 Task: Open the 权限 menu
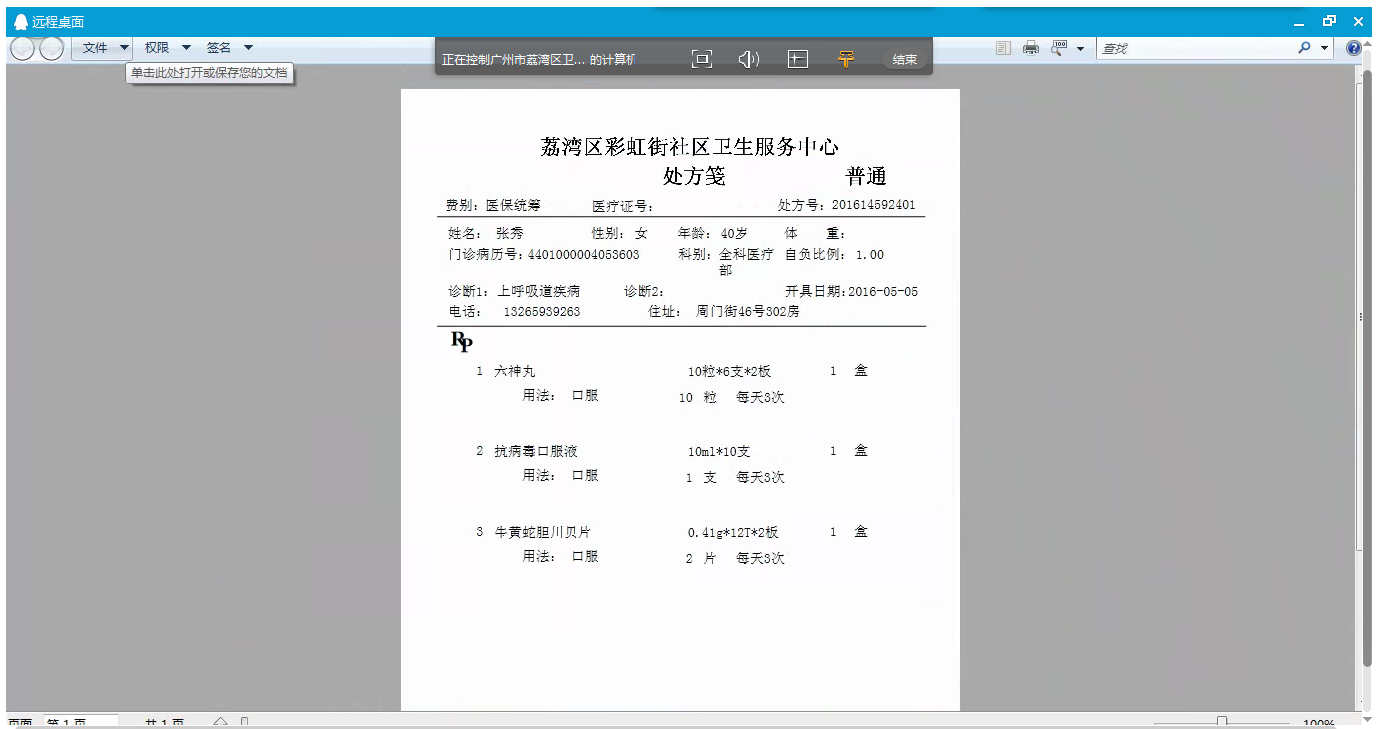[157, 48]
